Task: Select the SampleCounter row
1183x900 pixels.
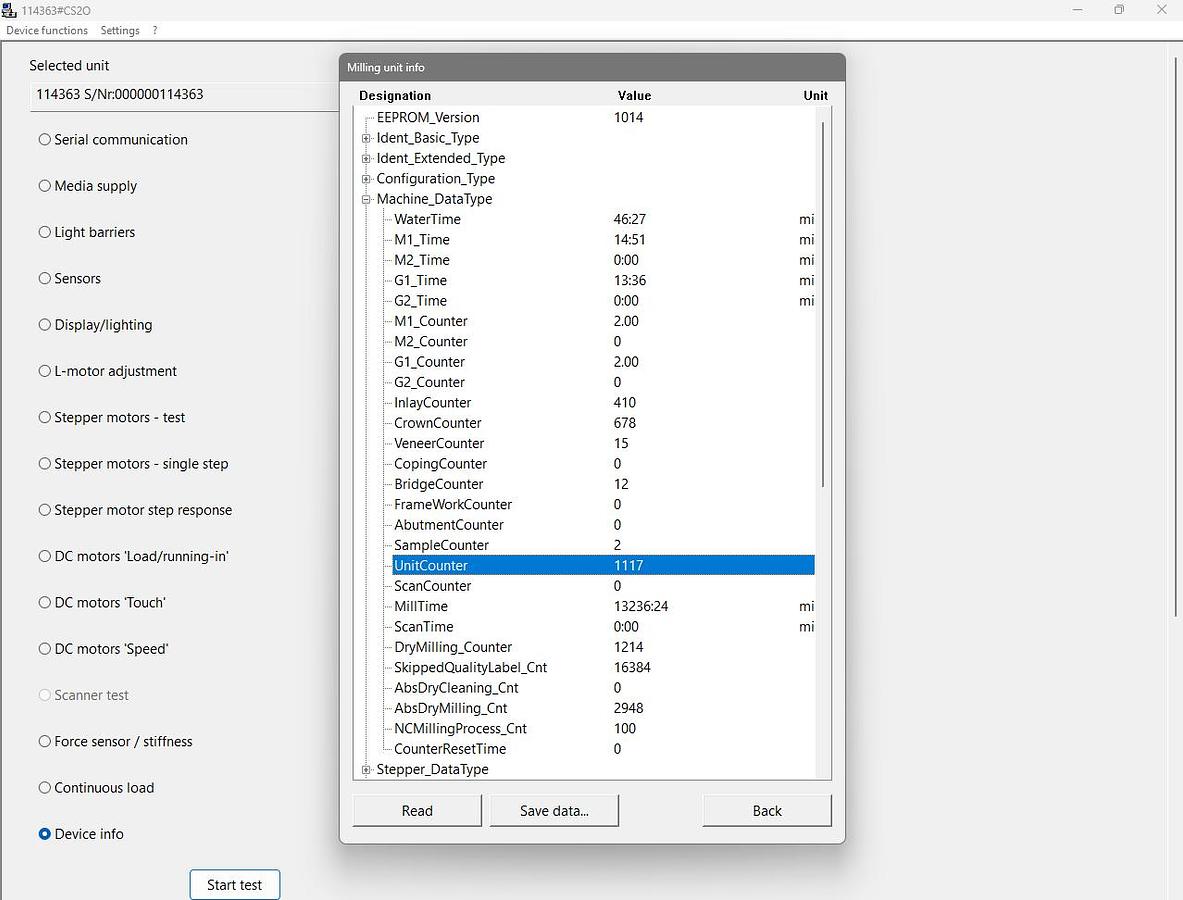Action: tap(604, 545)
